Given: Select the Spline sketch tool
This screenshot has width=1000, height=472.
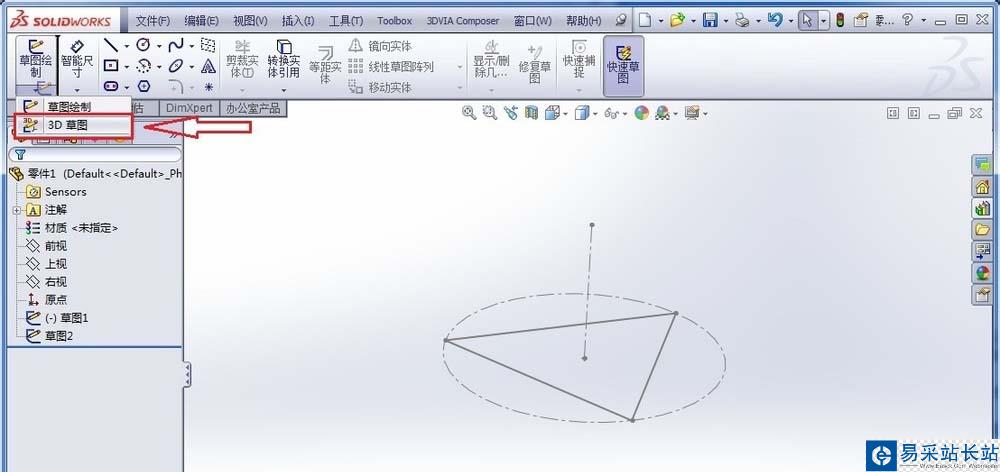Looking at the screenshot, I should coord(176,45).
